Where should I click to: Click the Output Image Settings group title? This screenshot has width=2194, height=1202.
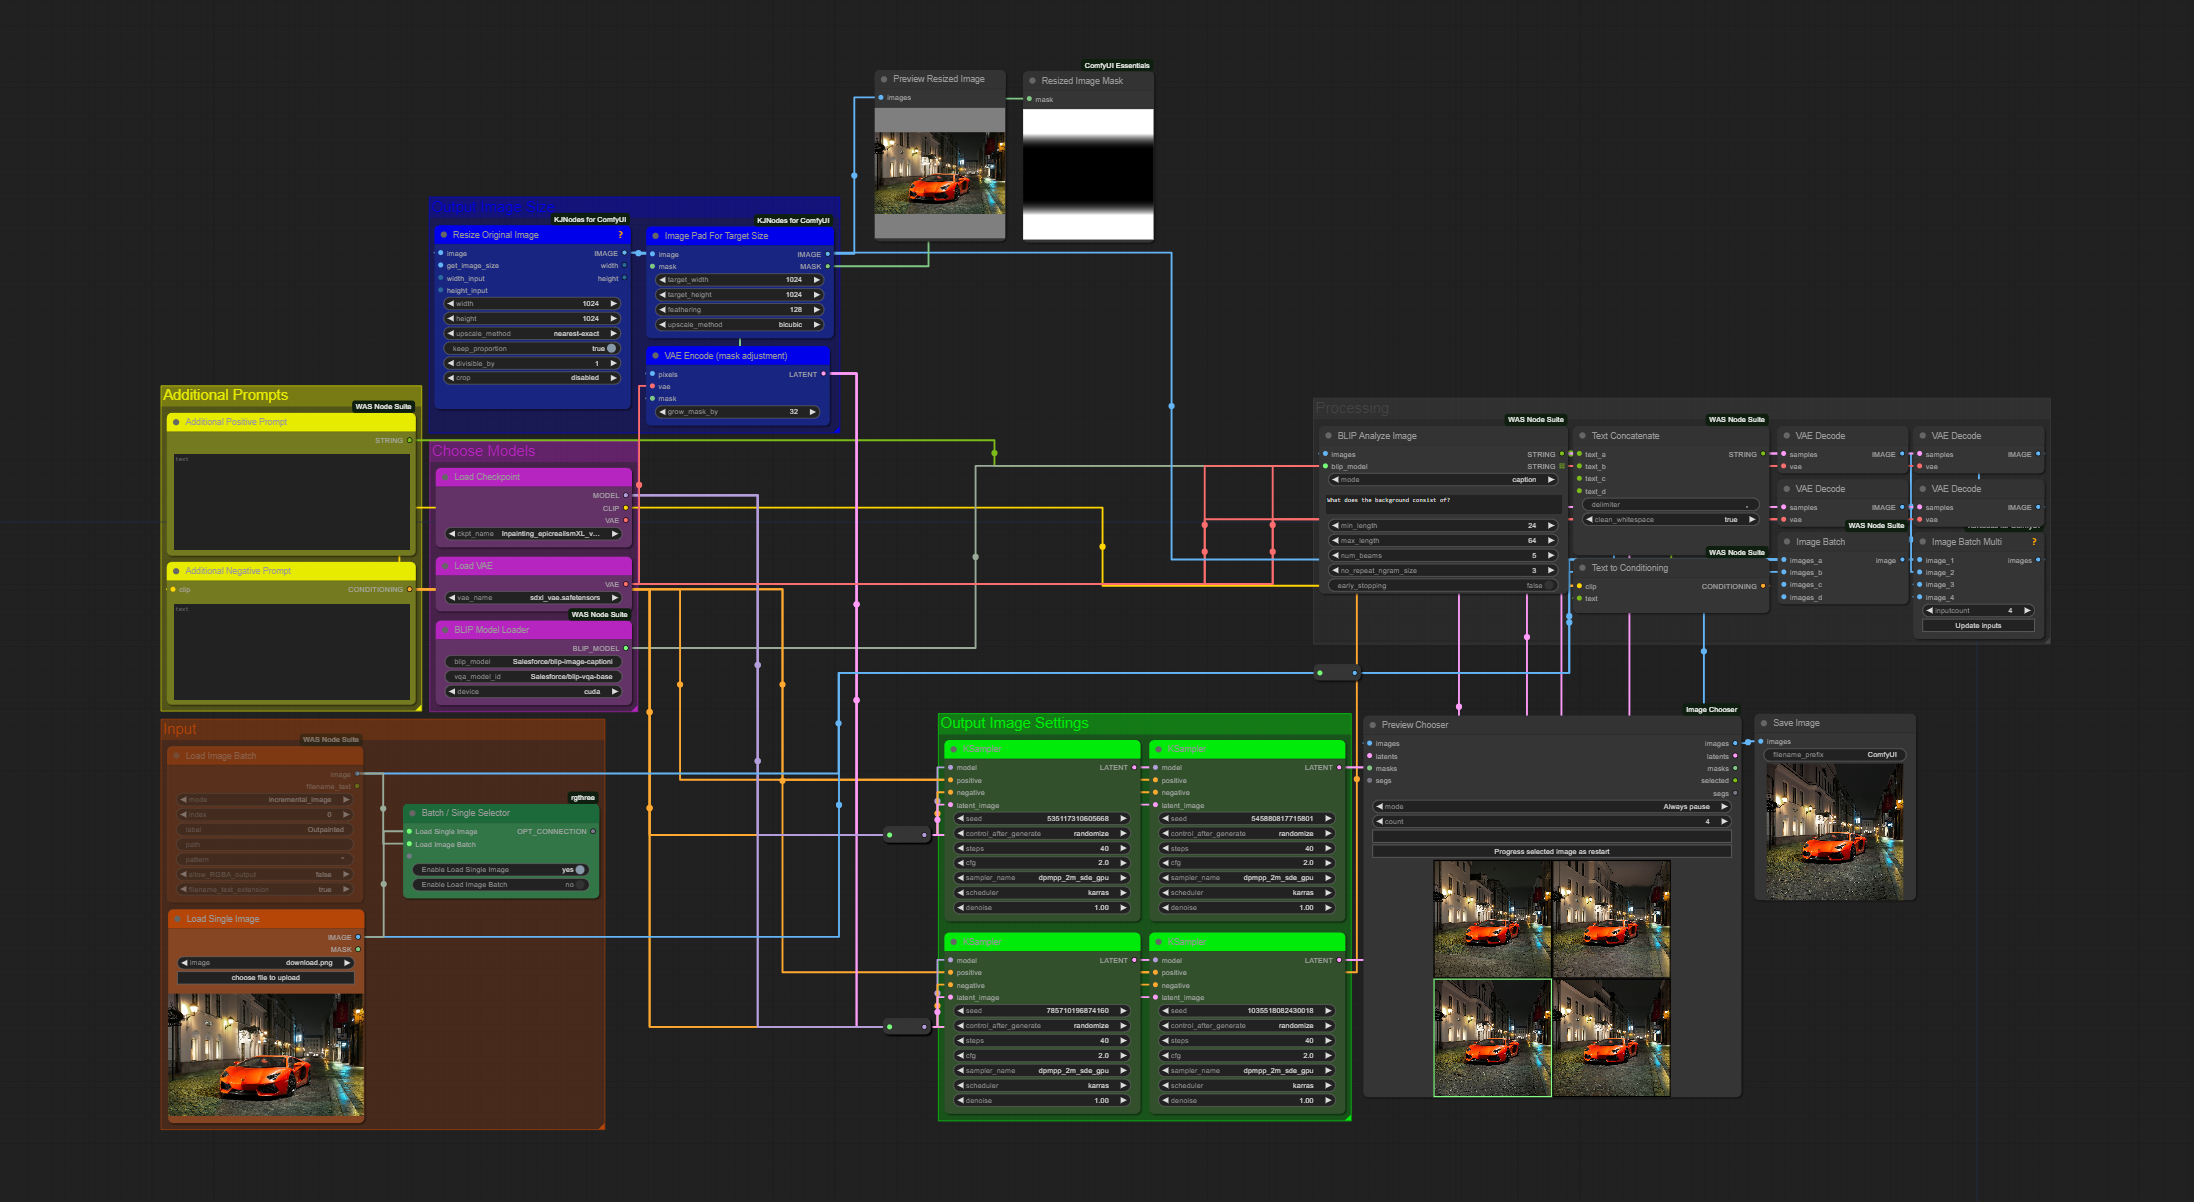click(x=1014, y=723)
